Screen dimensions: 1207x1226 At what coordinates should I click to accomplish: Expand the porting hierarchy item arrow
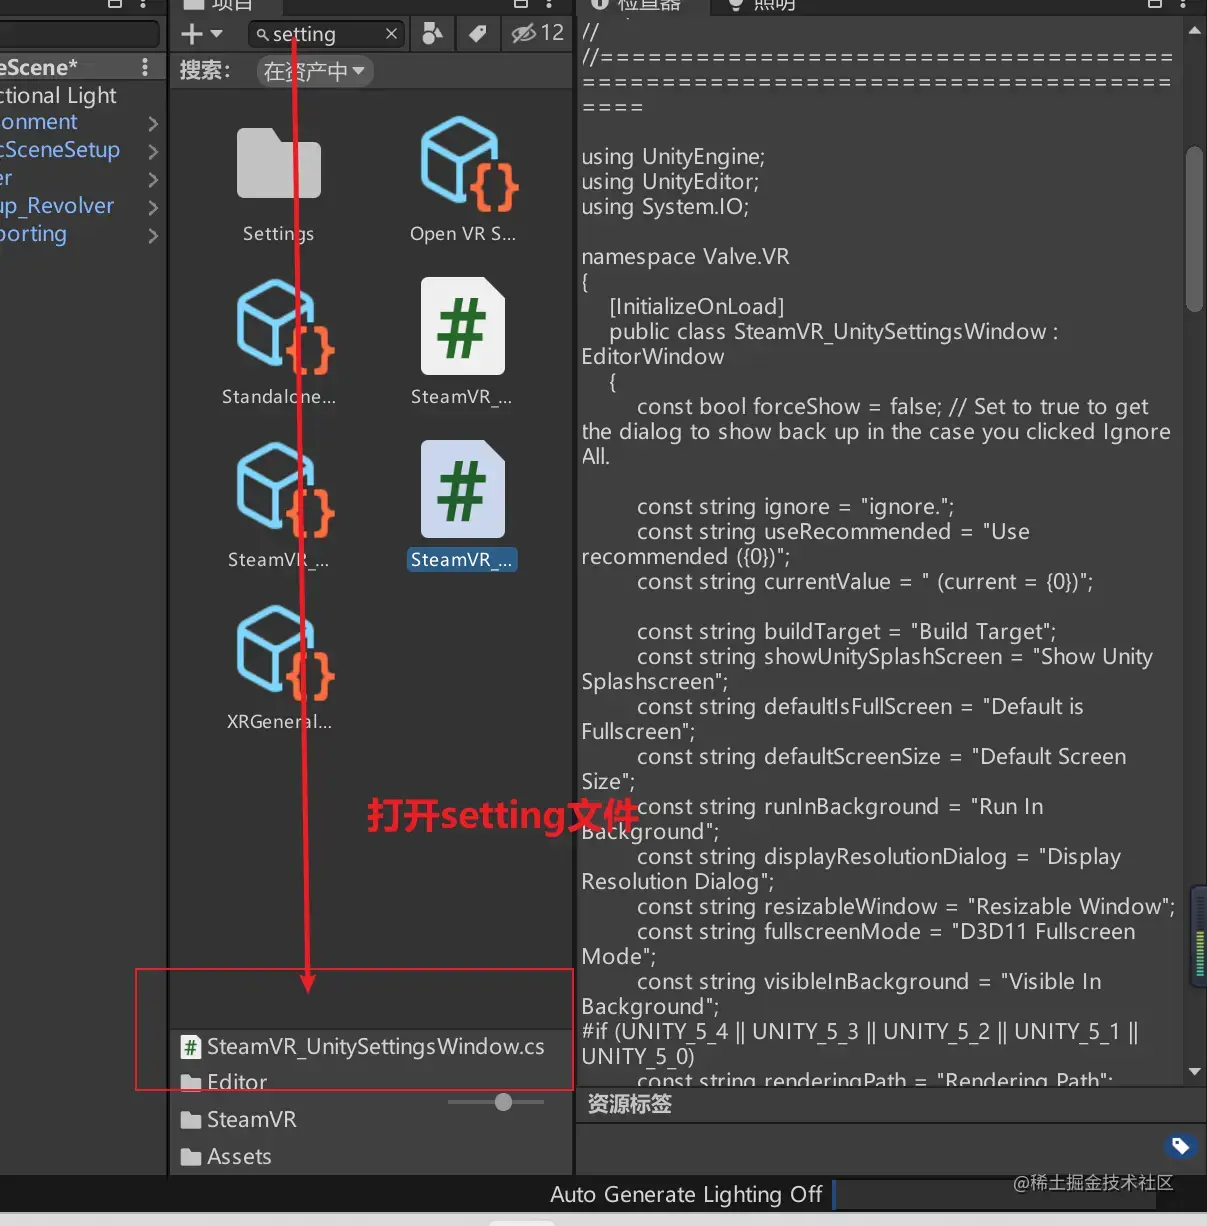point(153,235)
